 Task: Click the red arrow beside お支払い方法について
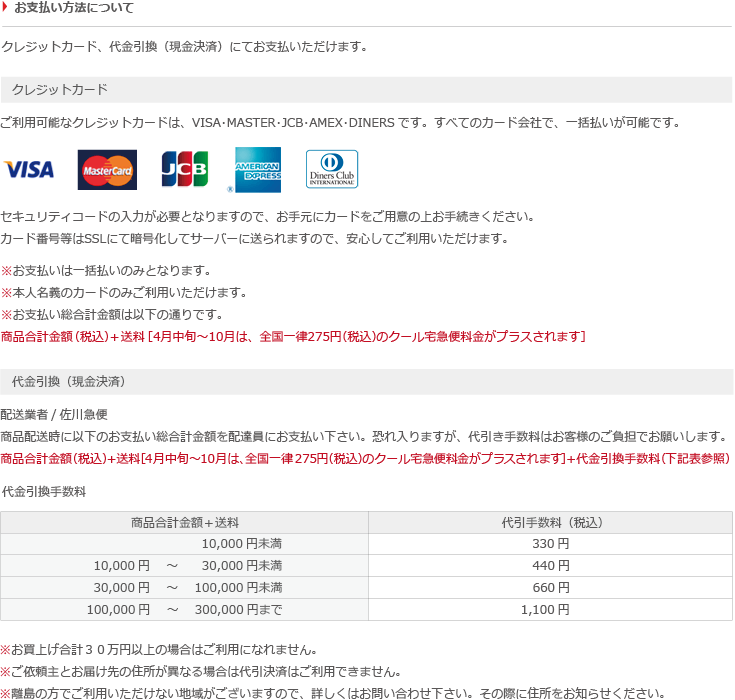[x=5, y=7]
